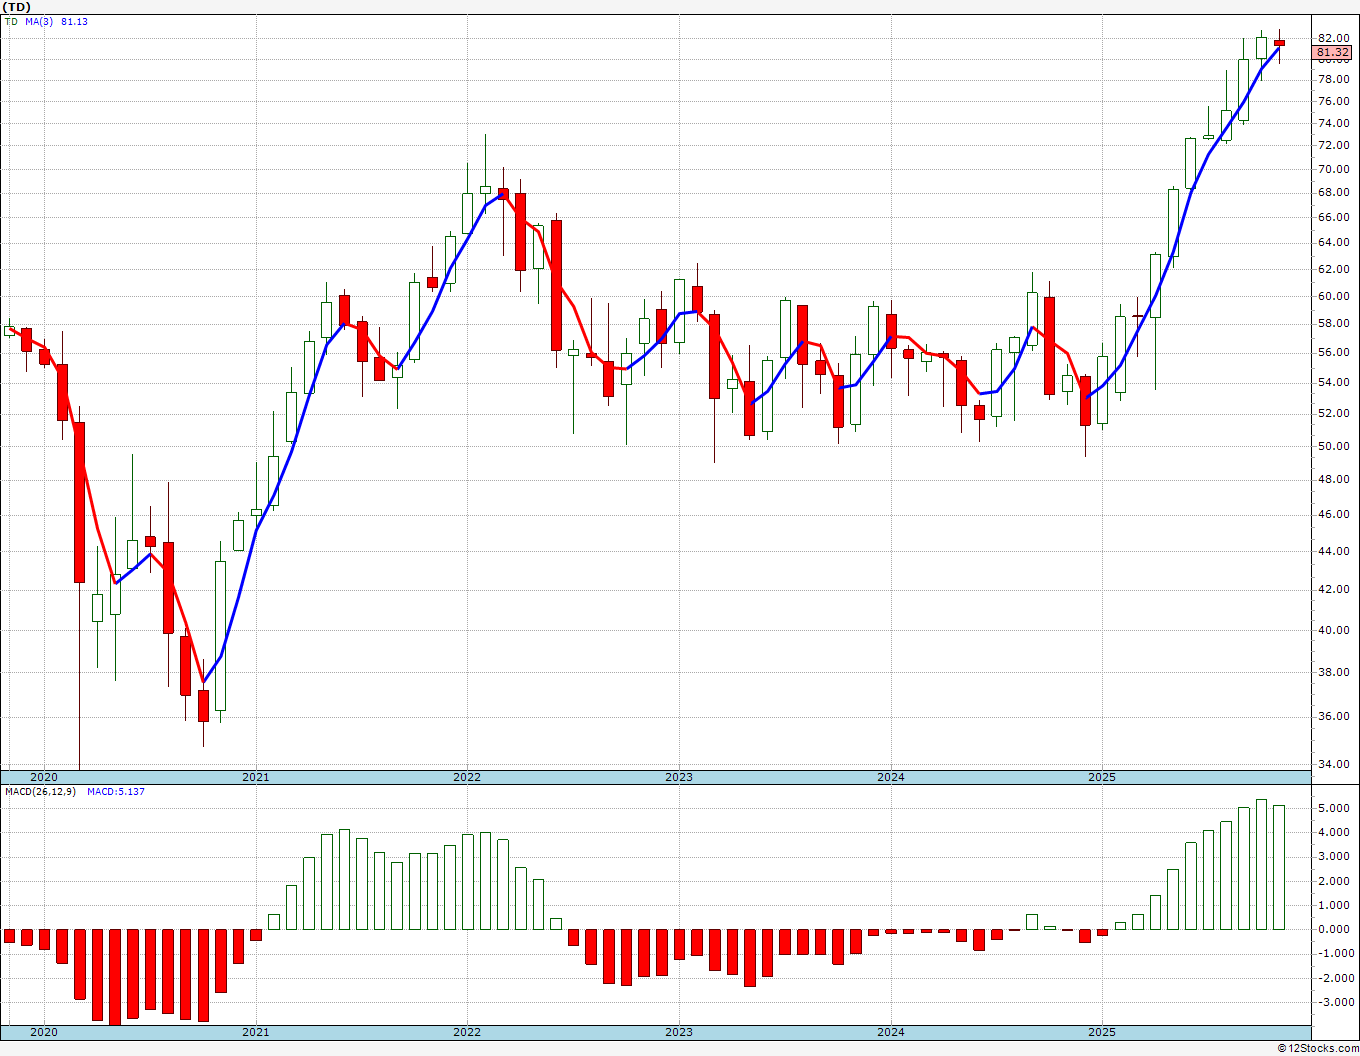The image size is (1360, 1056).
Task: Click 2020 on the MACD panel time axis
Action: tap(44, 1032)
